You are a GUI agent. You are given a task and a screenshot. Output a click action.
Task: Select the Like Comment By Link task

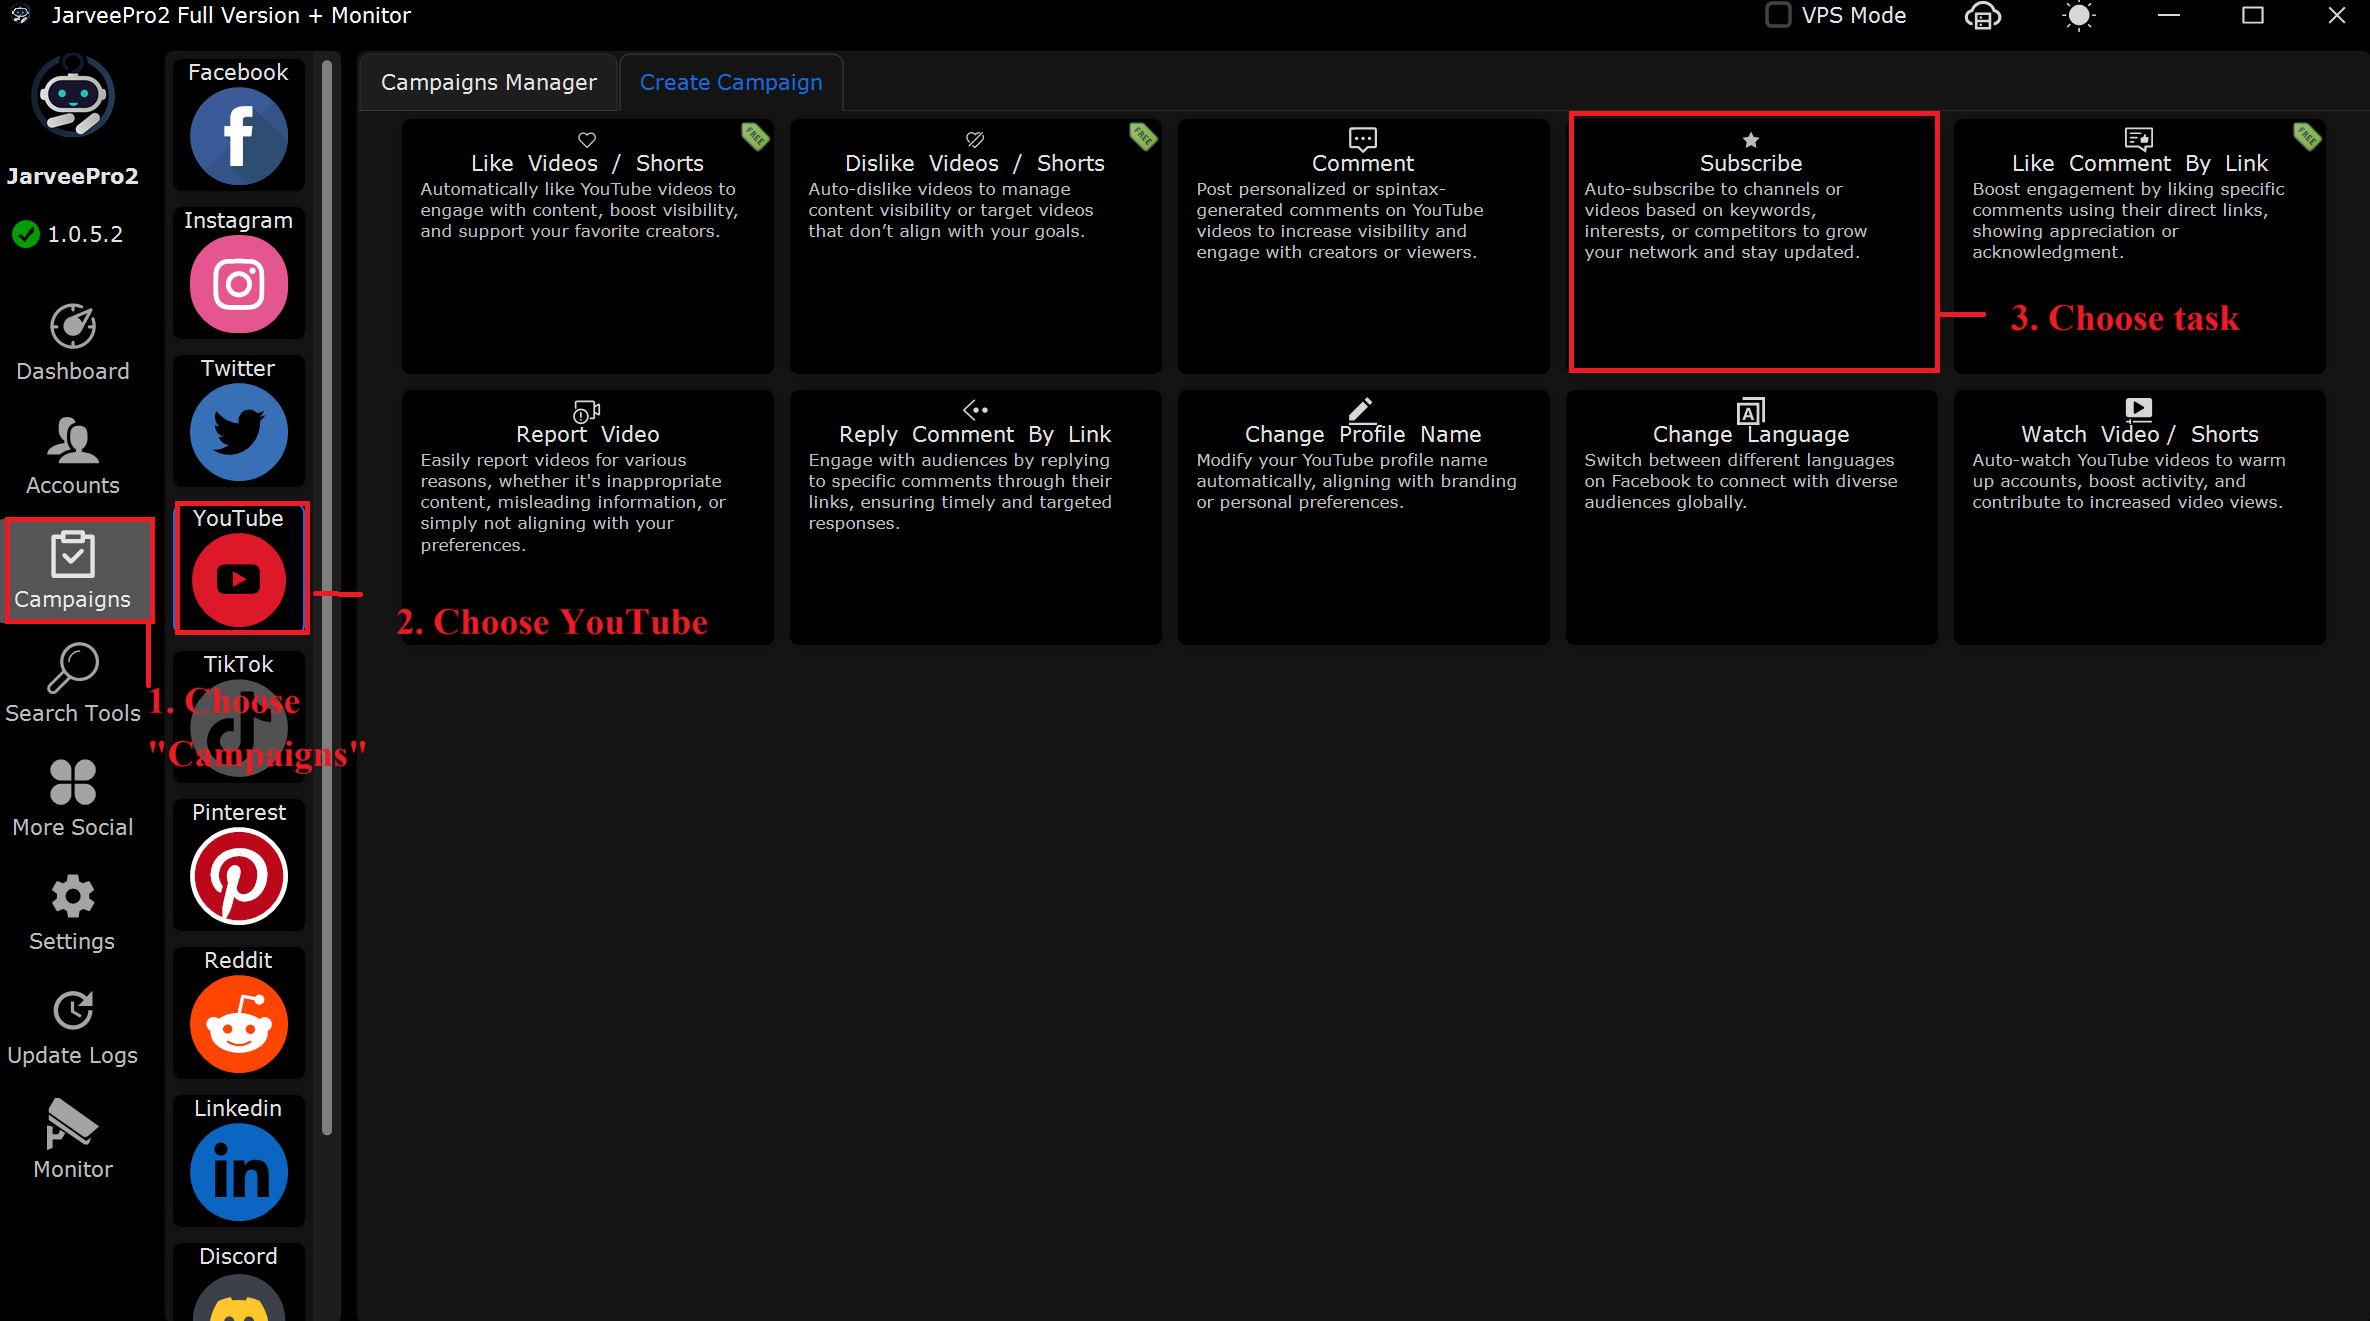2140,246
